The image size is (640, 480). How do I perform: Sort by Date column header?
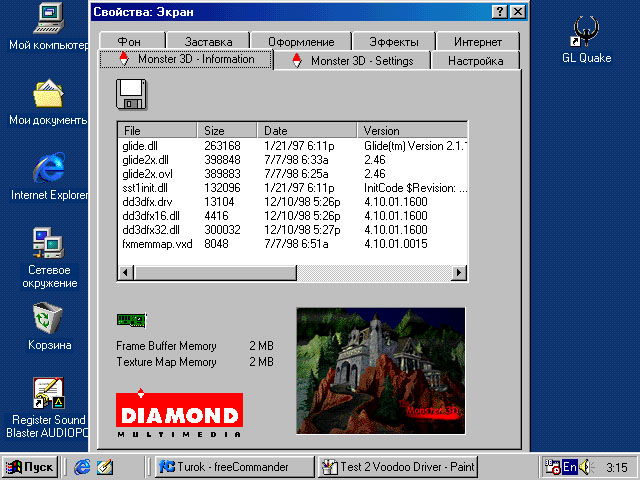pos(307,130)
